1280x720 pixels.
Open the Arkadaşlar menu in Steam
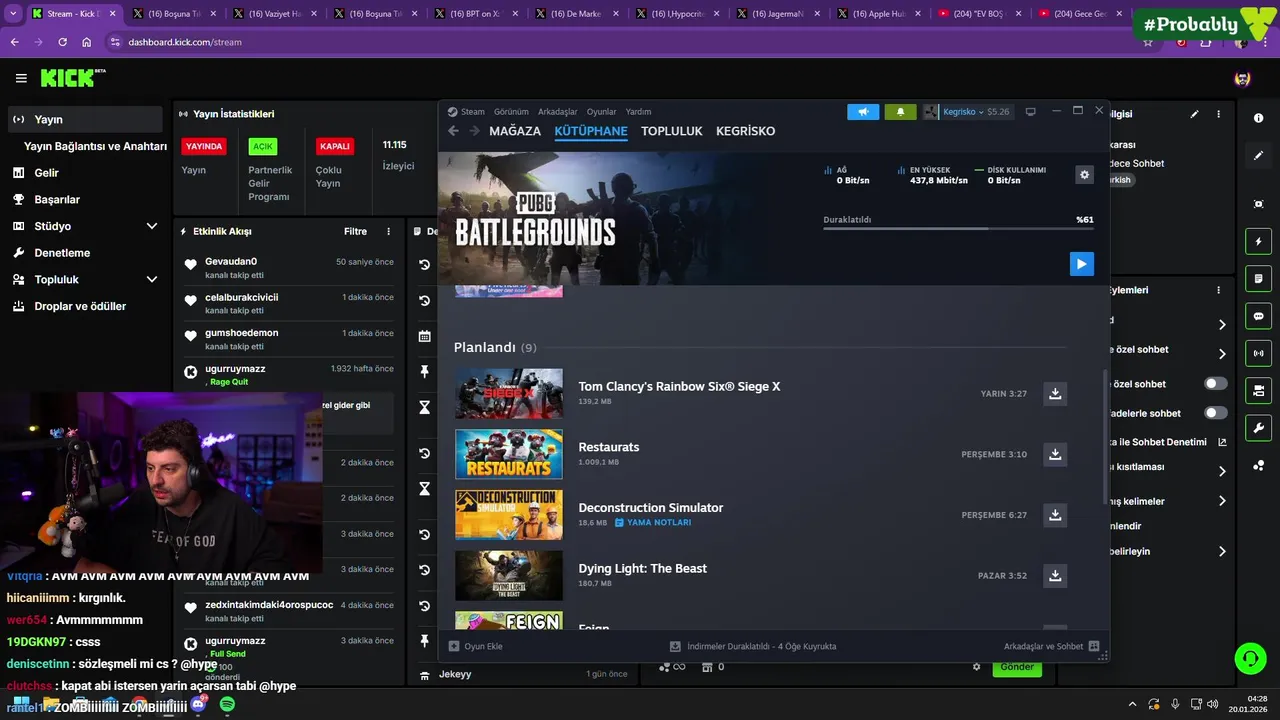point(558,112)
